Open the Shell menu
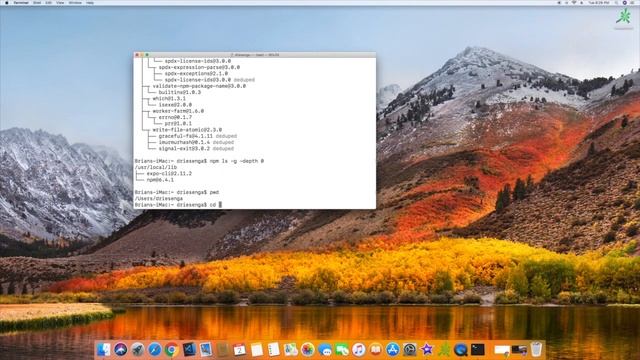The height and width of the screenshot is (360, 640). 37,2
